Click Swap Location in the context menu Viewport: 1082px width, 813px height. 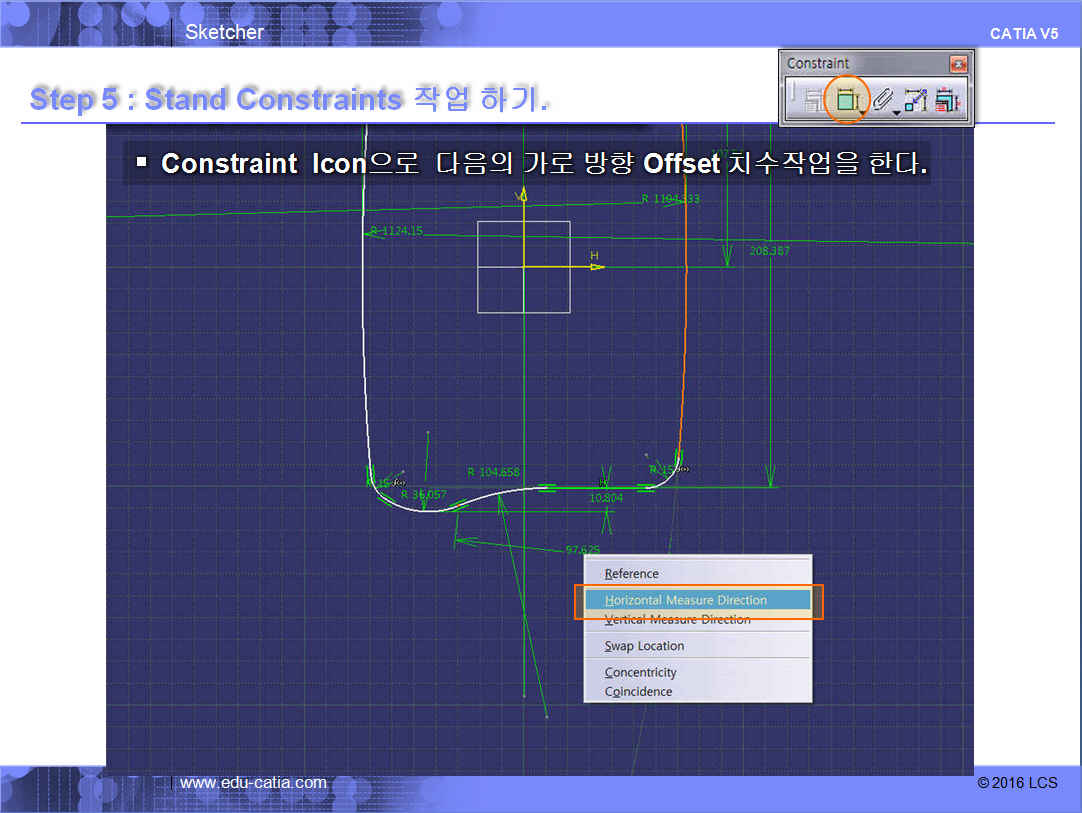644,646
